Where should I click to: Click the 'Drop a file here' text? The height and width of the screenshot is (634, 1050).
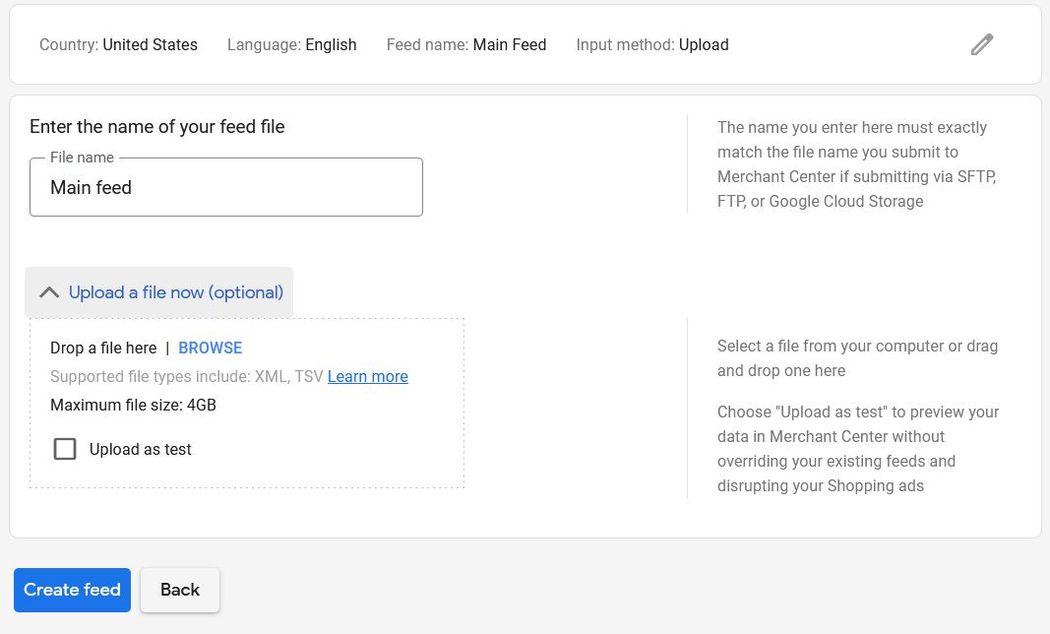(x=103, y=348)
